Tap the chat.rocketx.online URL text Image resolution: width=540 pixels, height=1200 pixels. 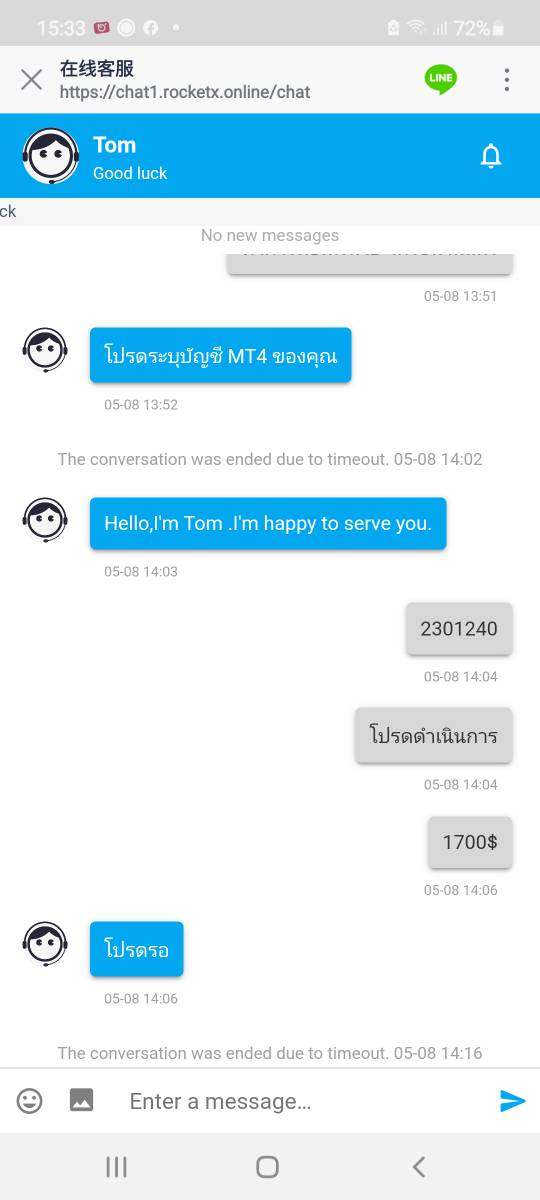(x=185, y=92)
